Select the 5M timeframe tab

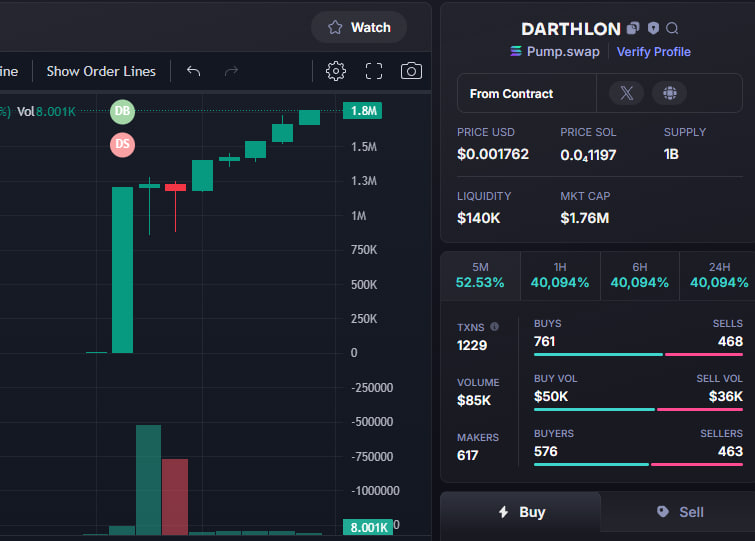(480, 275)
